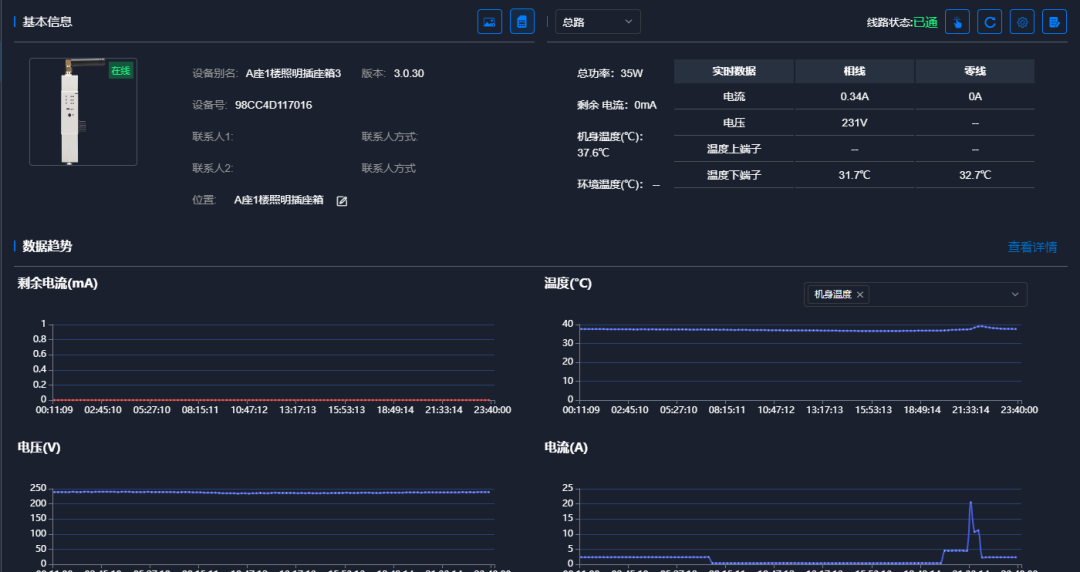Screen dimensions: 1080x572
Task: Click the 零线 column header
Action: point(975,71)
